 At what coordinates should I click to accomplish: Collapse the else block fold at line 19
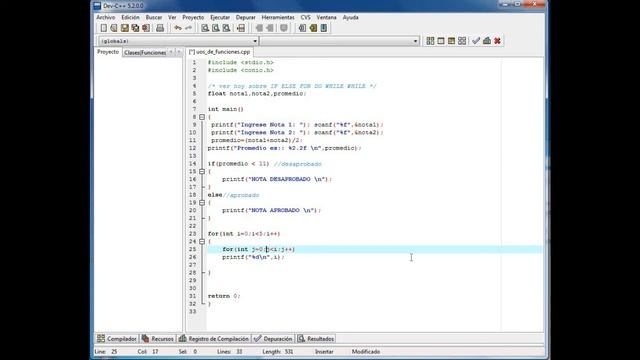202,203
